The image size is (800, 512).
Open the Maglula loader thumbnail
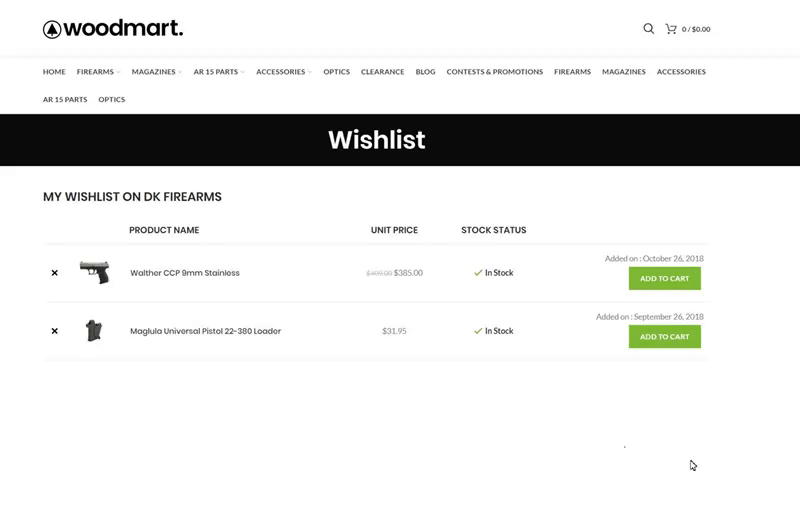[94, 330]
